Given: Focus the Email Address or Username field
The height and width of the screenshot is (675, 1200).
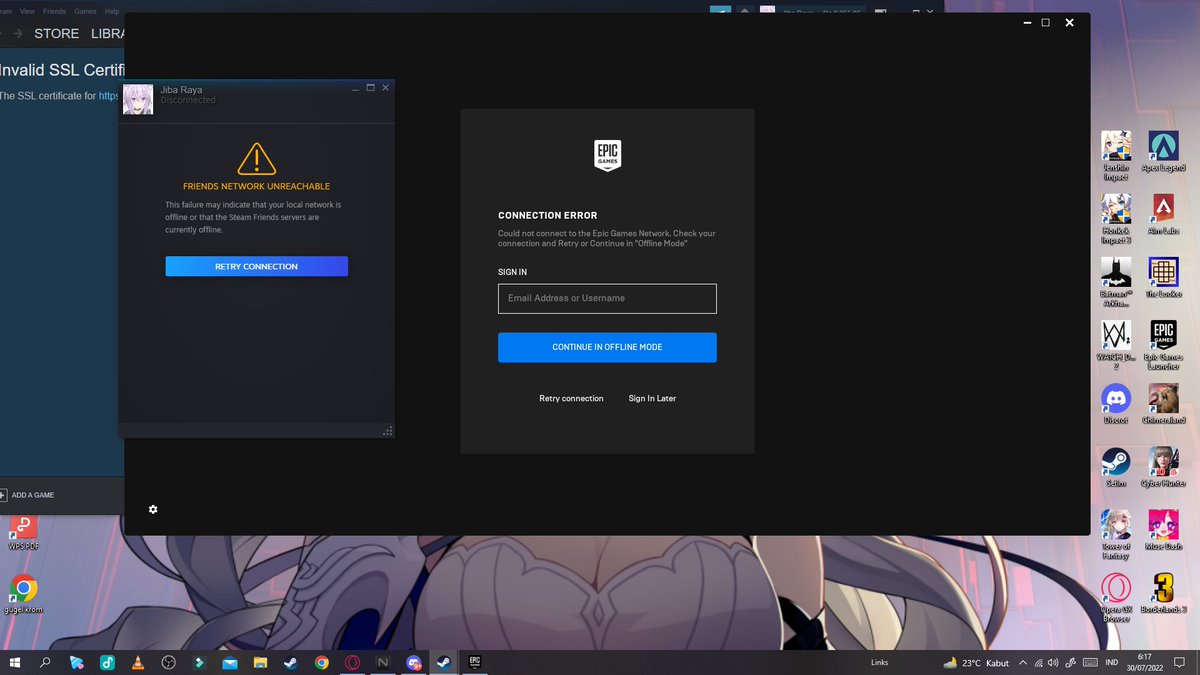Looking at the screenshot, I should (607, 298).
